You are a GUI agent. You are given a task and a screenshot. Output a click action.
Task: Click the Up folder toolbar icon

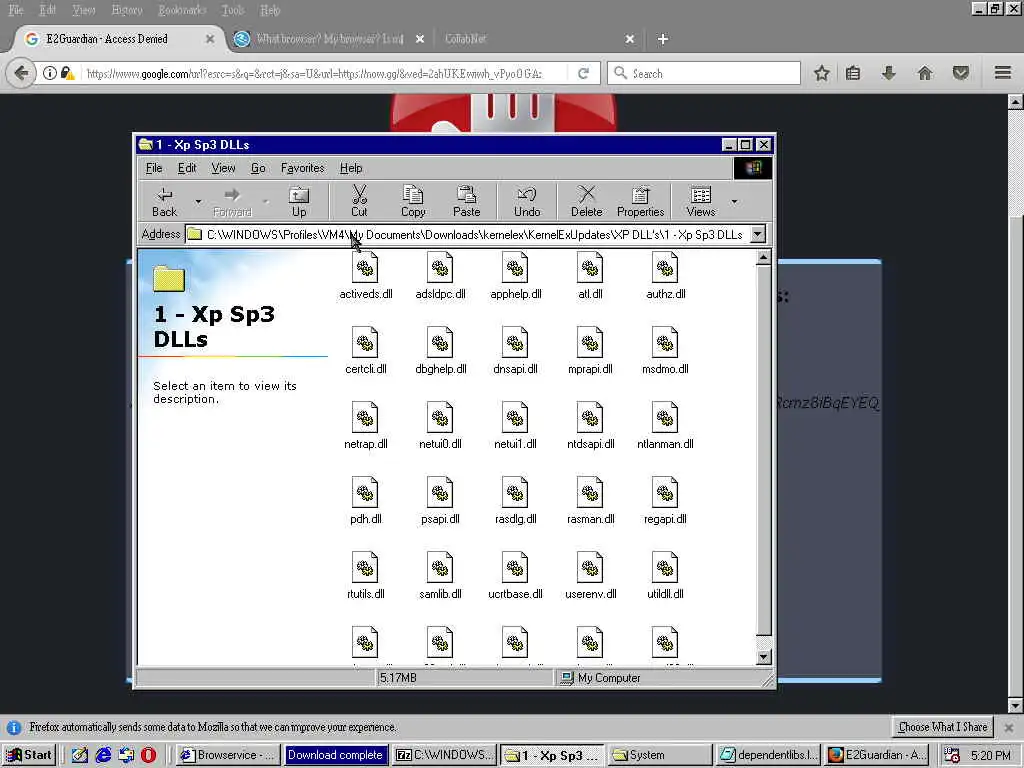[x=299, y=202]
